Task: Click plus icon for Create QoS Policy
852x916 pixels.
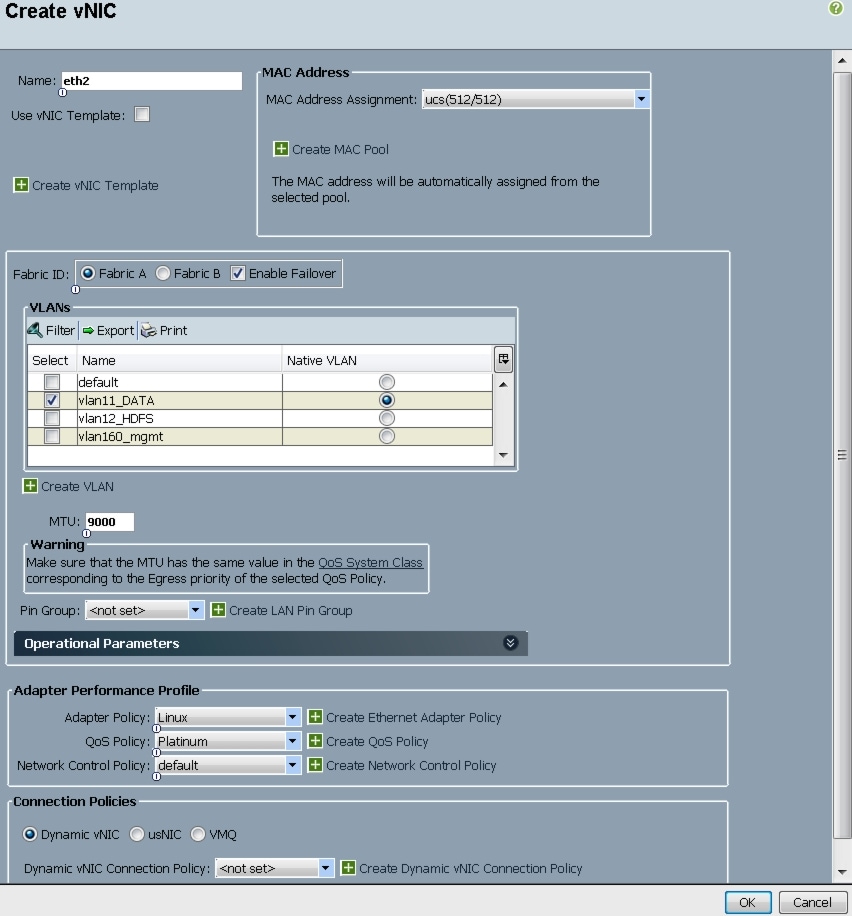Action: 315,741
